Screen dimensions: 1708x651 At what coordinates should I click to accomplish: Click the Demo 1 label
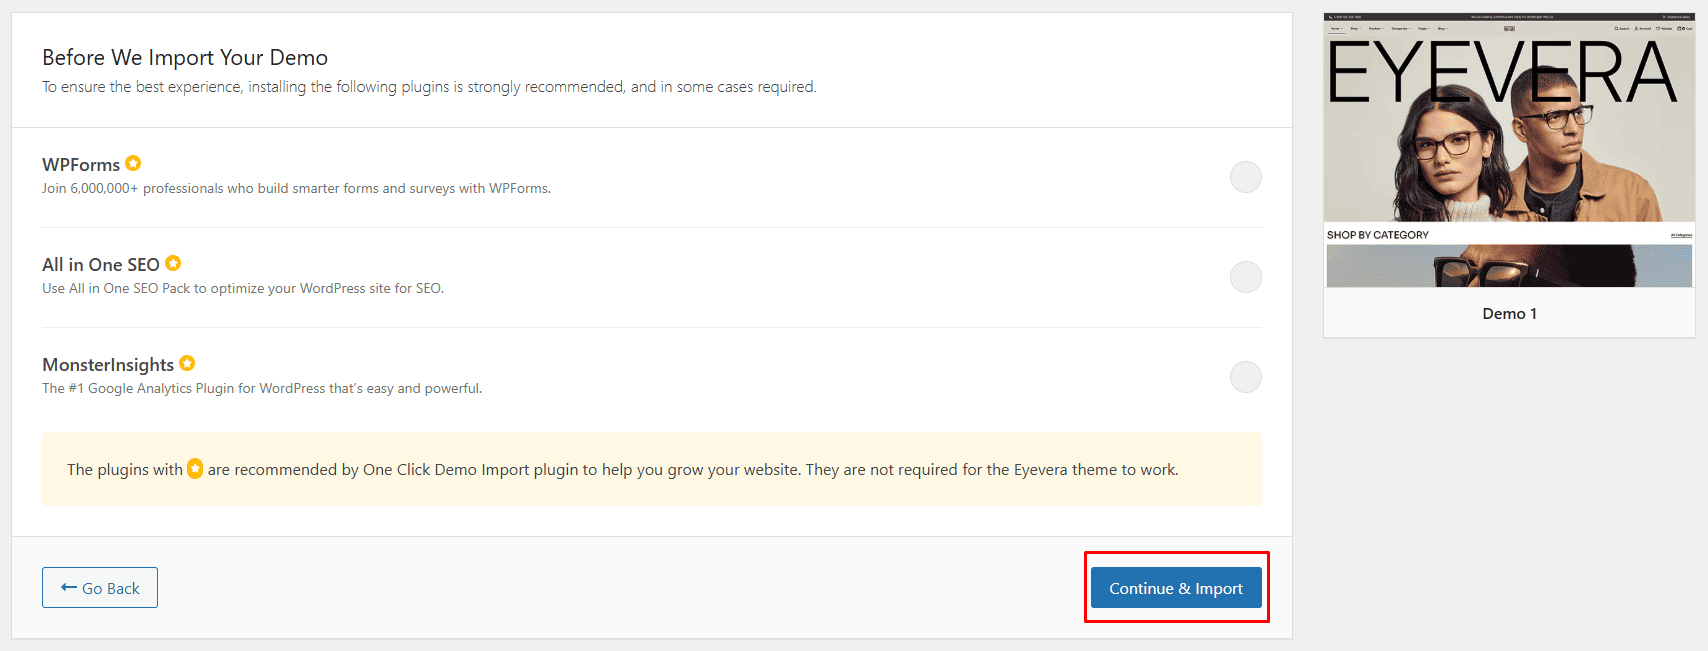click(1509, 314)
